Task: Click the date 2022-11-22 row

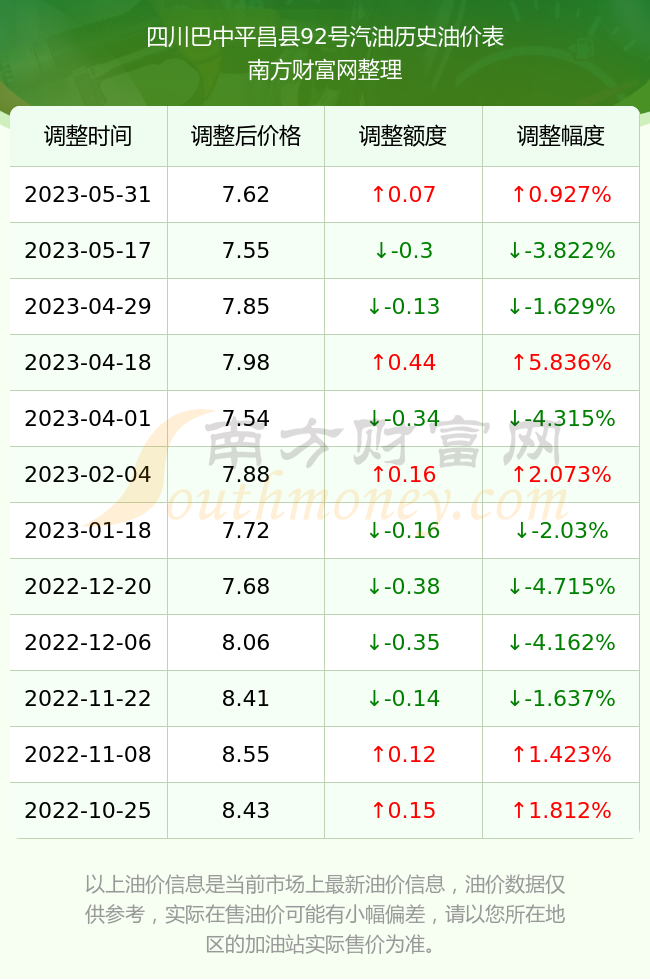Action: tap(324, 699)
